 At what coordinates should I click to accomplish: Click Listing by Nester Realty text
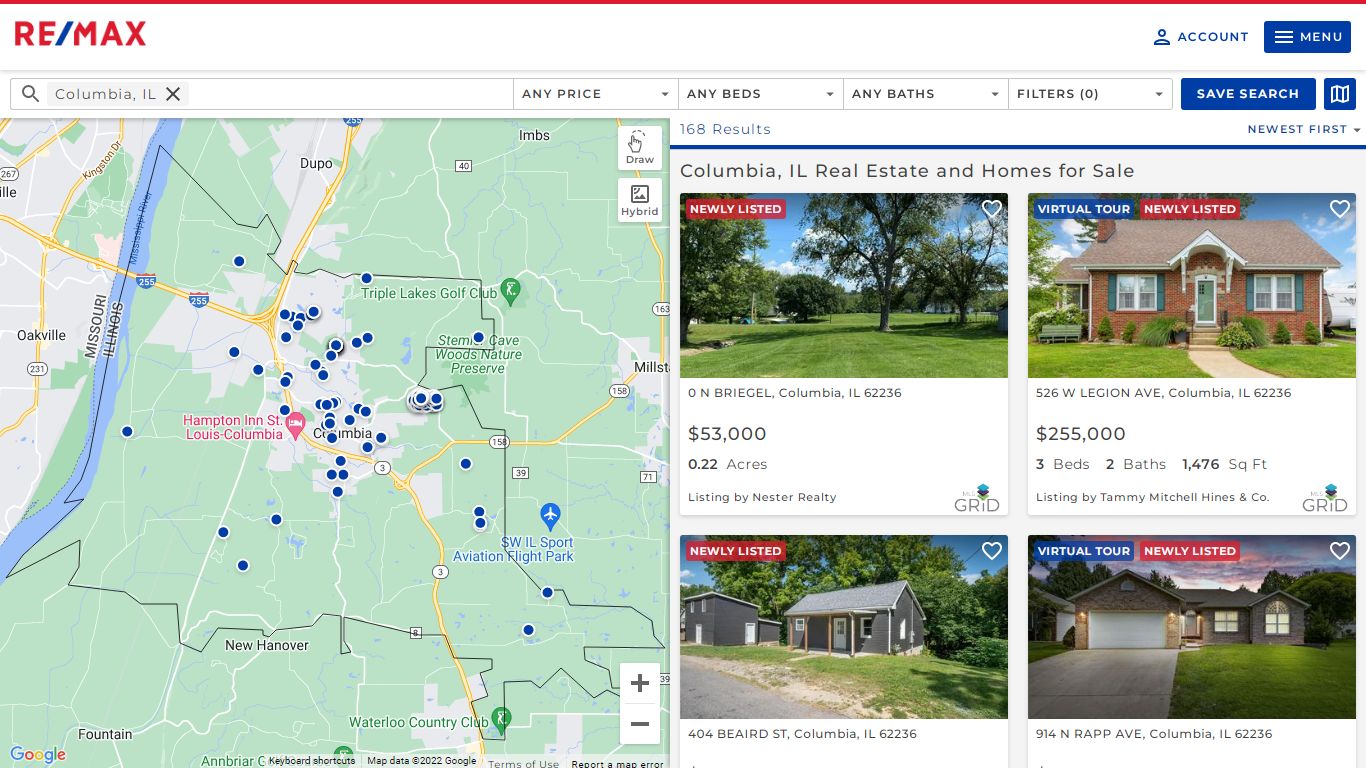[x=762, y=497]
